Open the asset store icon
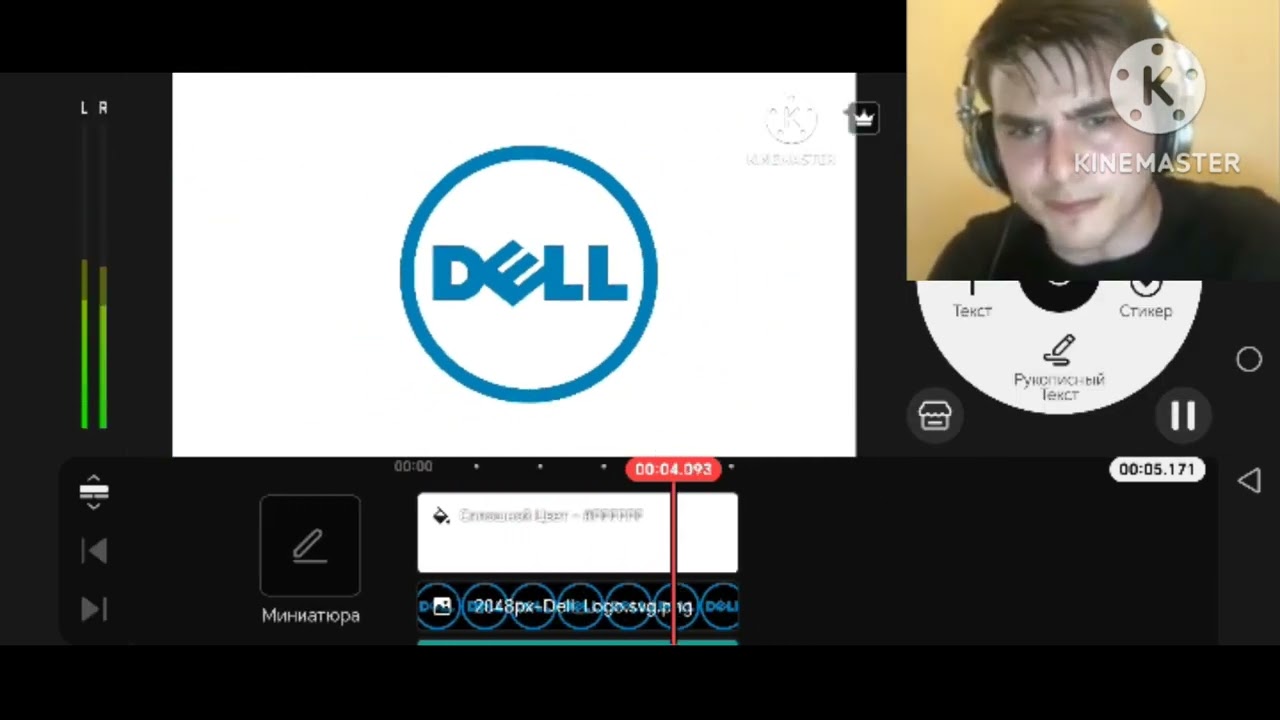This screenshot has height=720, width=1280. tap(935, 416)
